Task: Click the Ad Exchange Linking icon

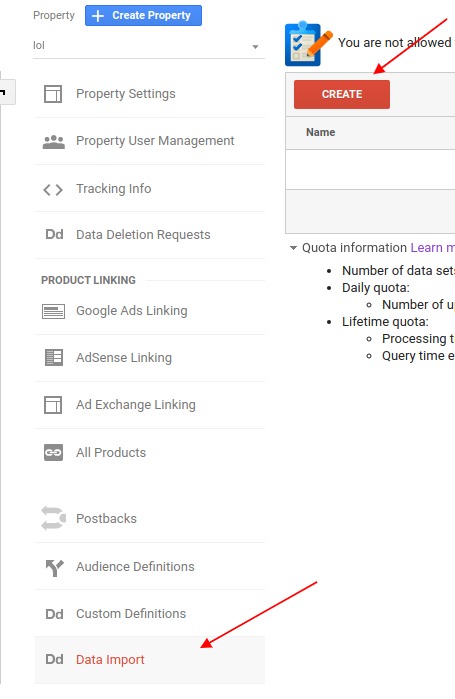Action: [x=53, y=405]
